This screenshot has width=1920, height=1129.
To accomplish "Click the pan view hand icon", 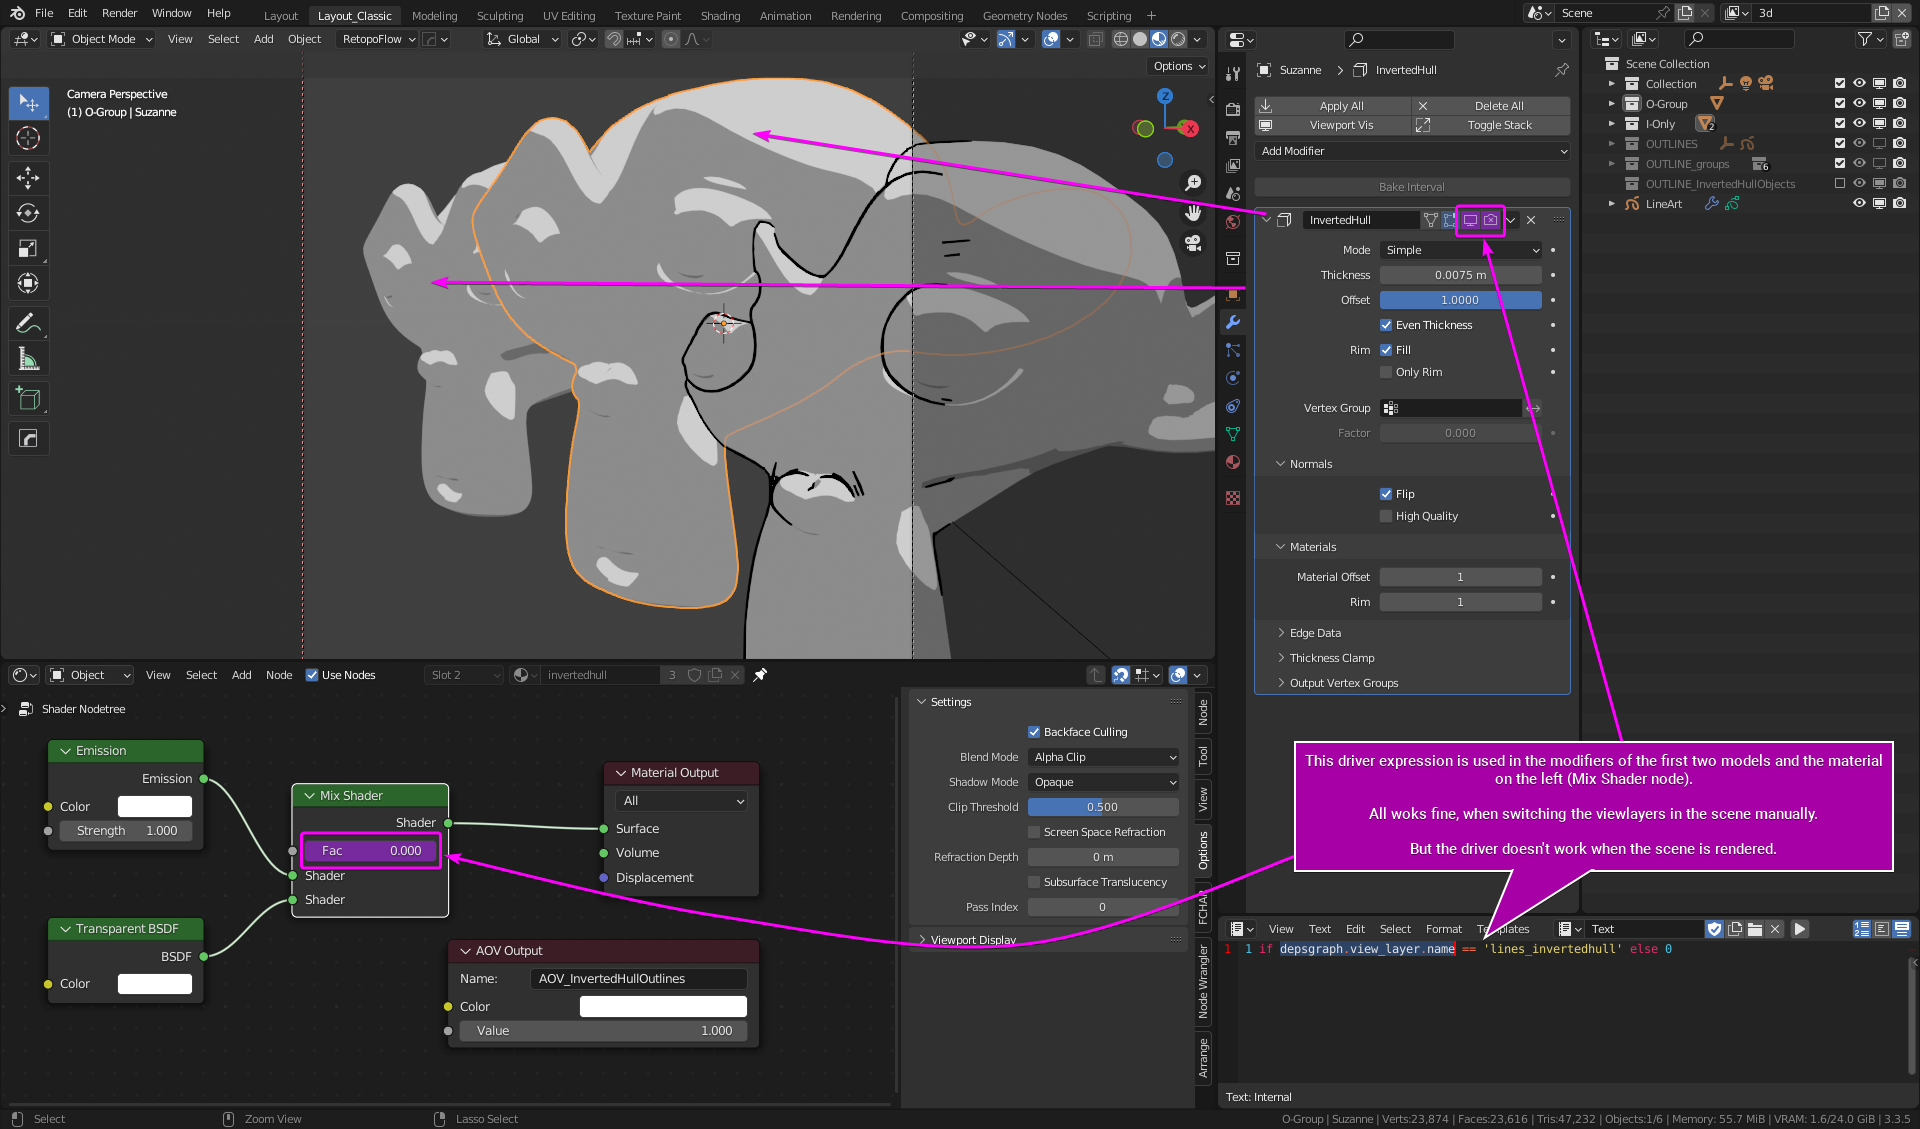I will (1193, 213).
